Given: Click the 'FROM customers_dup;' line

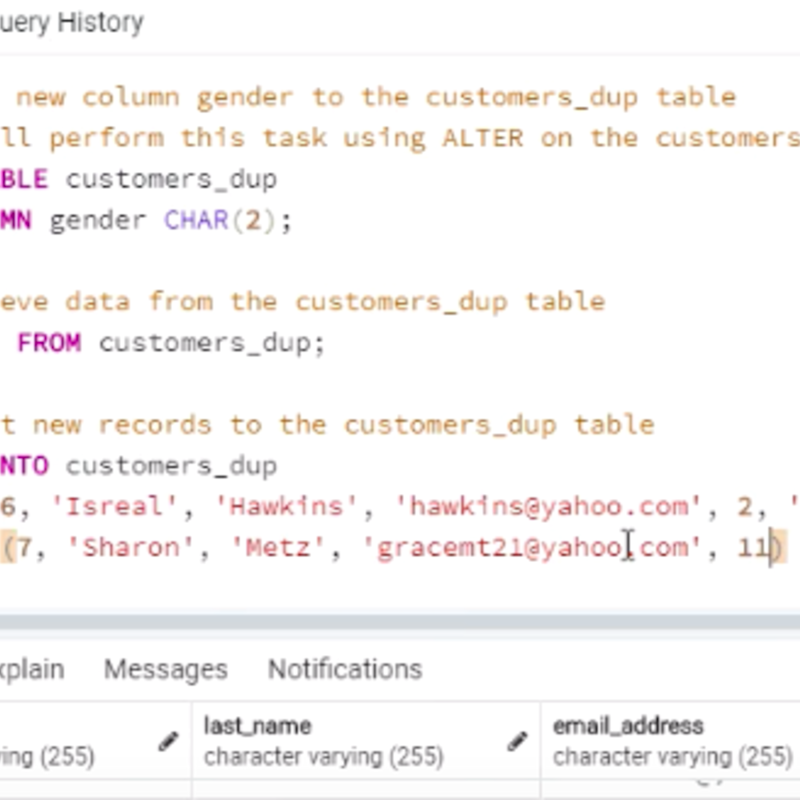Looking at the screenshot, I should pos(171,342).
